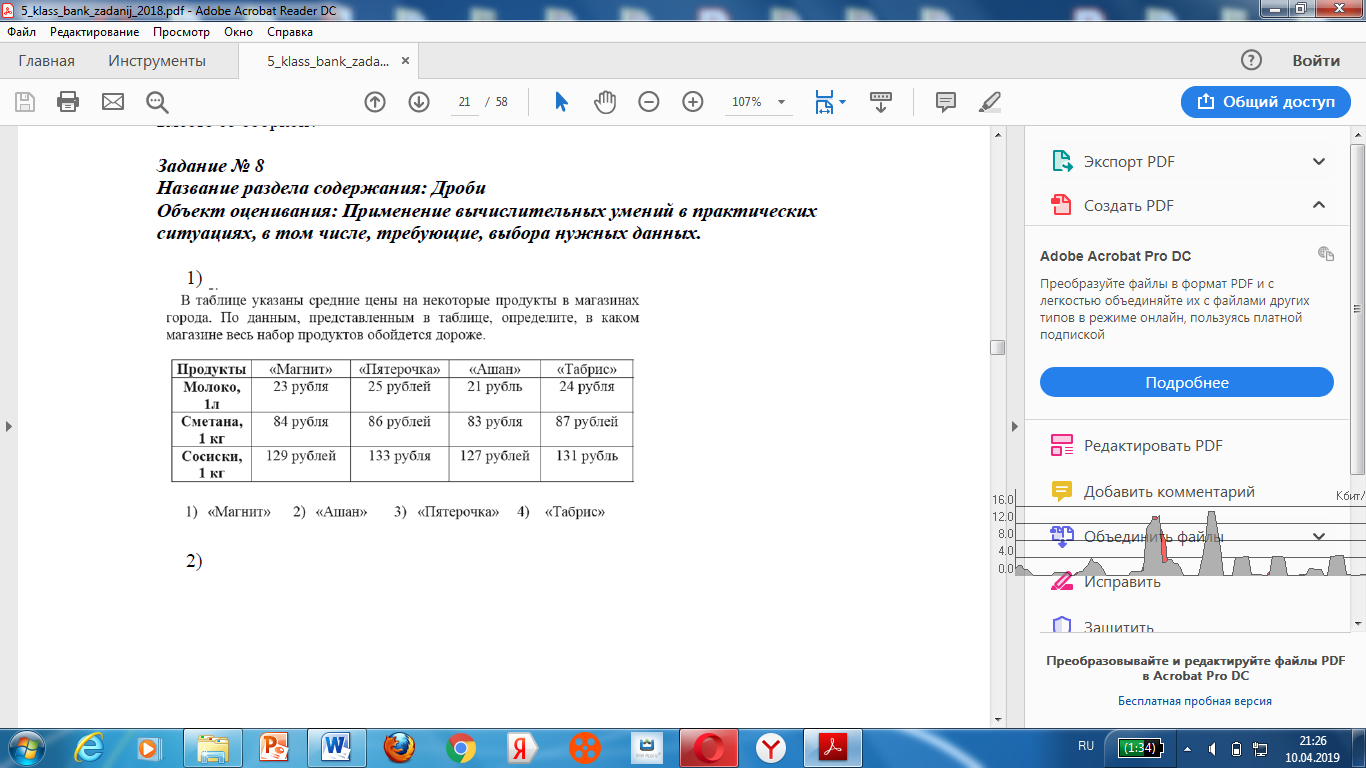
Task: Open fit page options dropdown arrow
Action: [x=842, y=102]
